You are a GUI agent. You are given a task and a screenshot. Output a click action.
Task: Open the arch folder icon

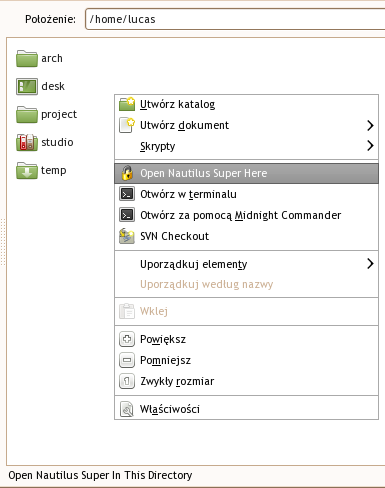27,58
